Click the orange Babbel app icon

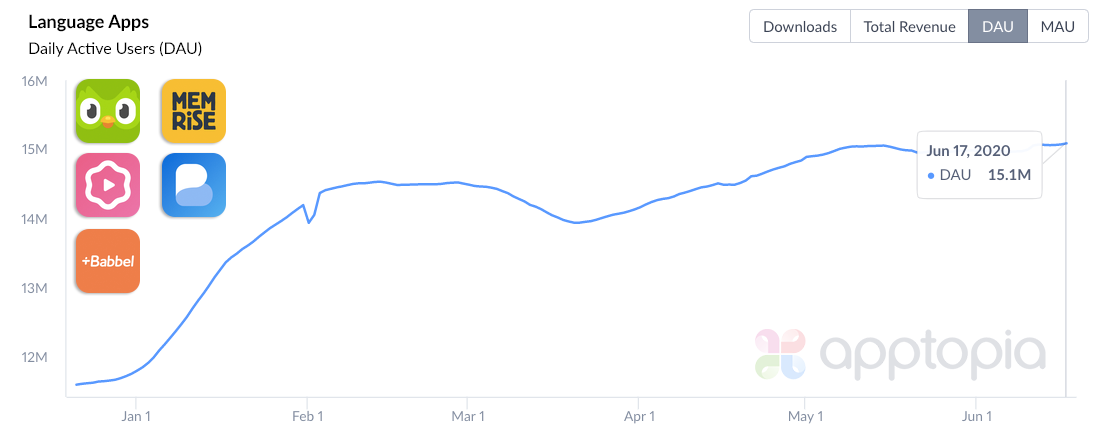(108, 261)
